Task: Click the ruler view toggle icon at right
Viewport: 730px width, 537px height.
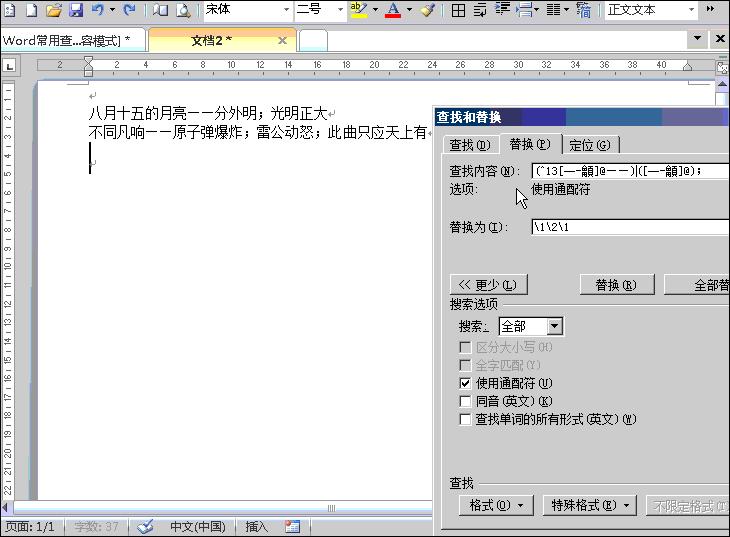Action: 723,68
